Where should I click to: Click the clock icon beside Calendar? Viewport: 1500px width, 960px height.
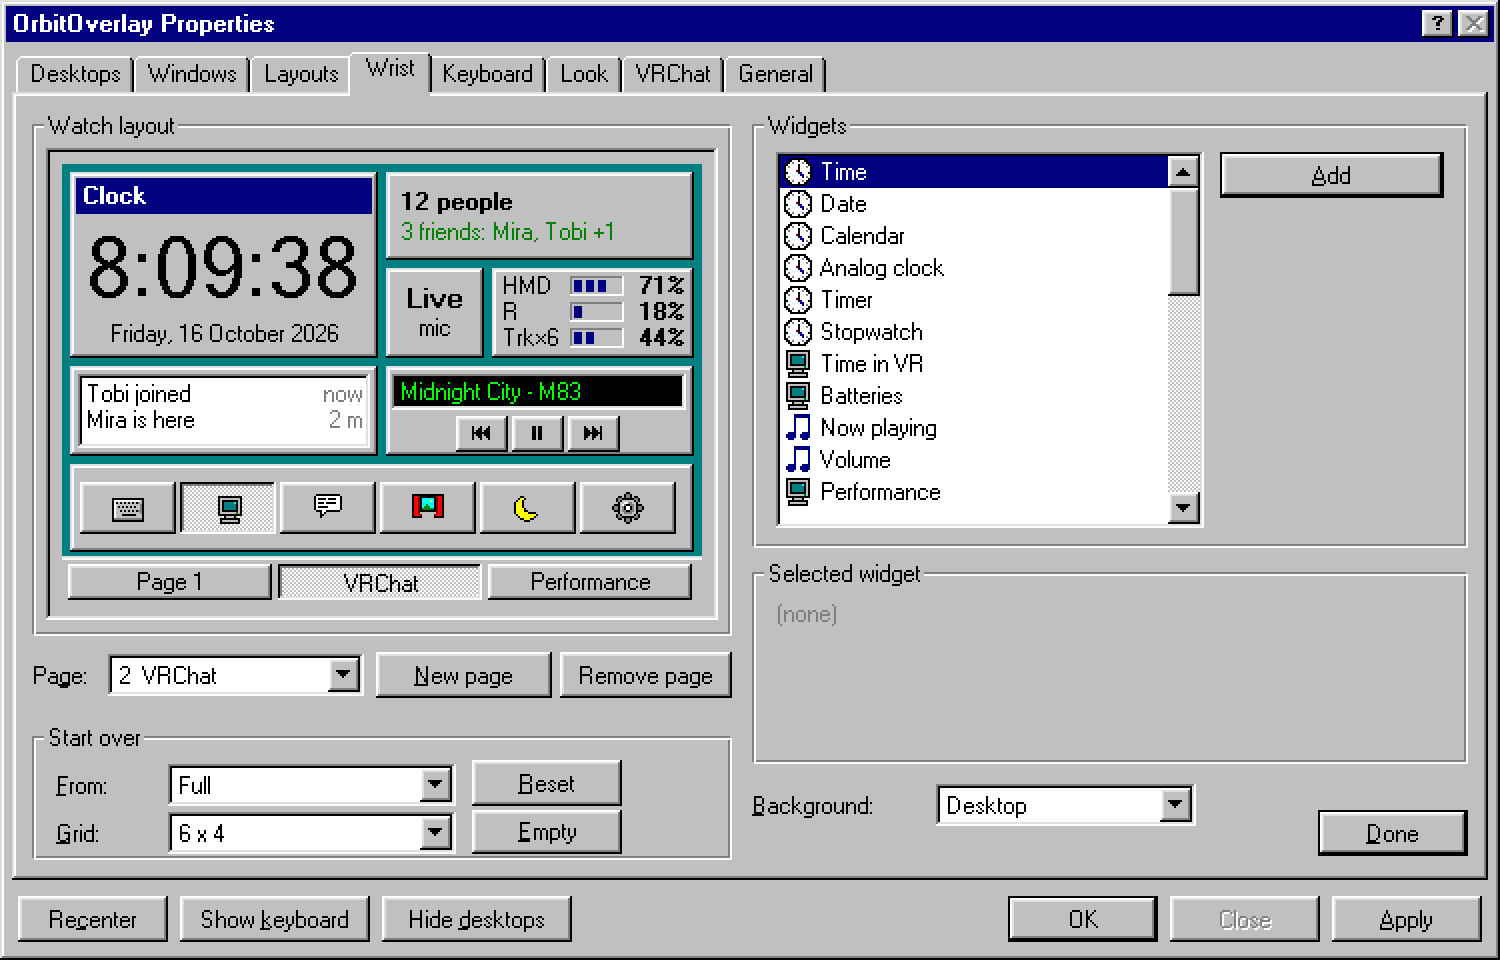coord(798,236)
